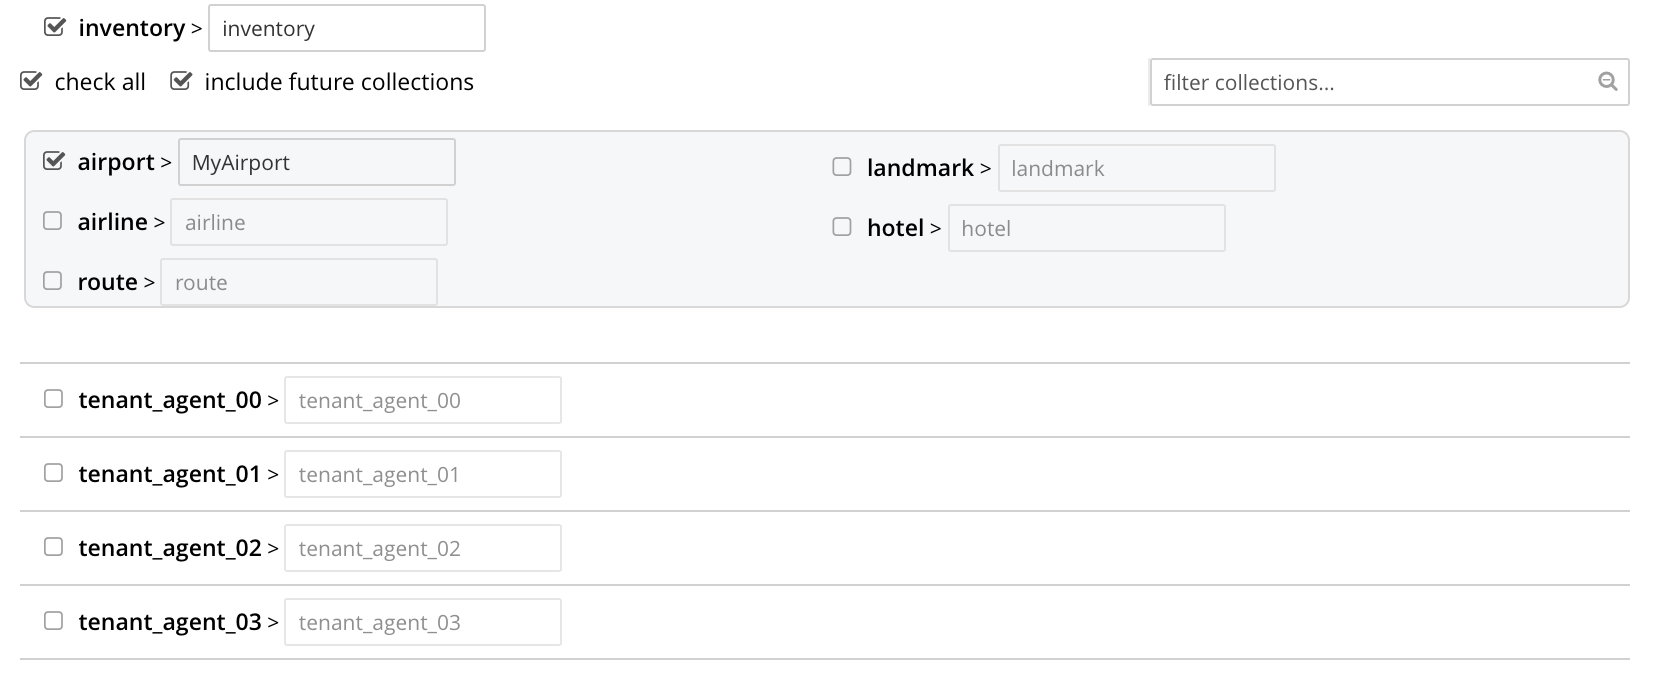
Task: Click the airline target name field
Action: 309,222
